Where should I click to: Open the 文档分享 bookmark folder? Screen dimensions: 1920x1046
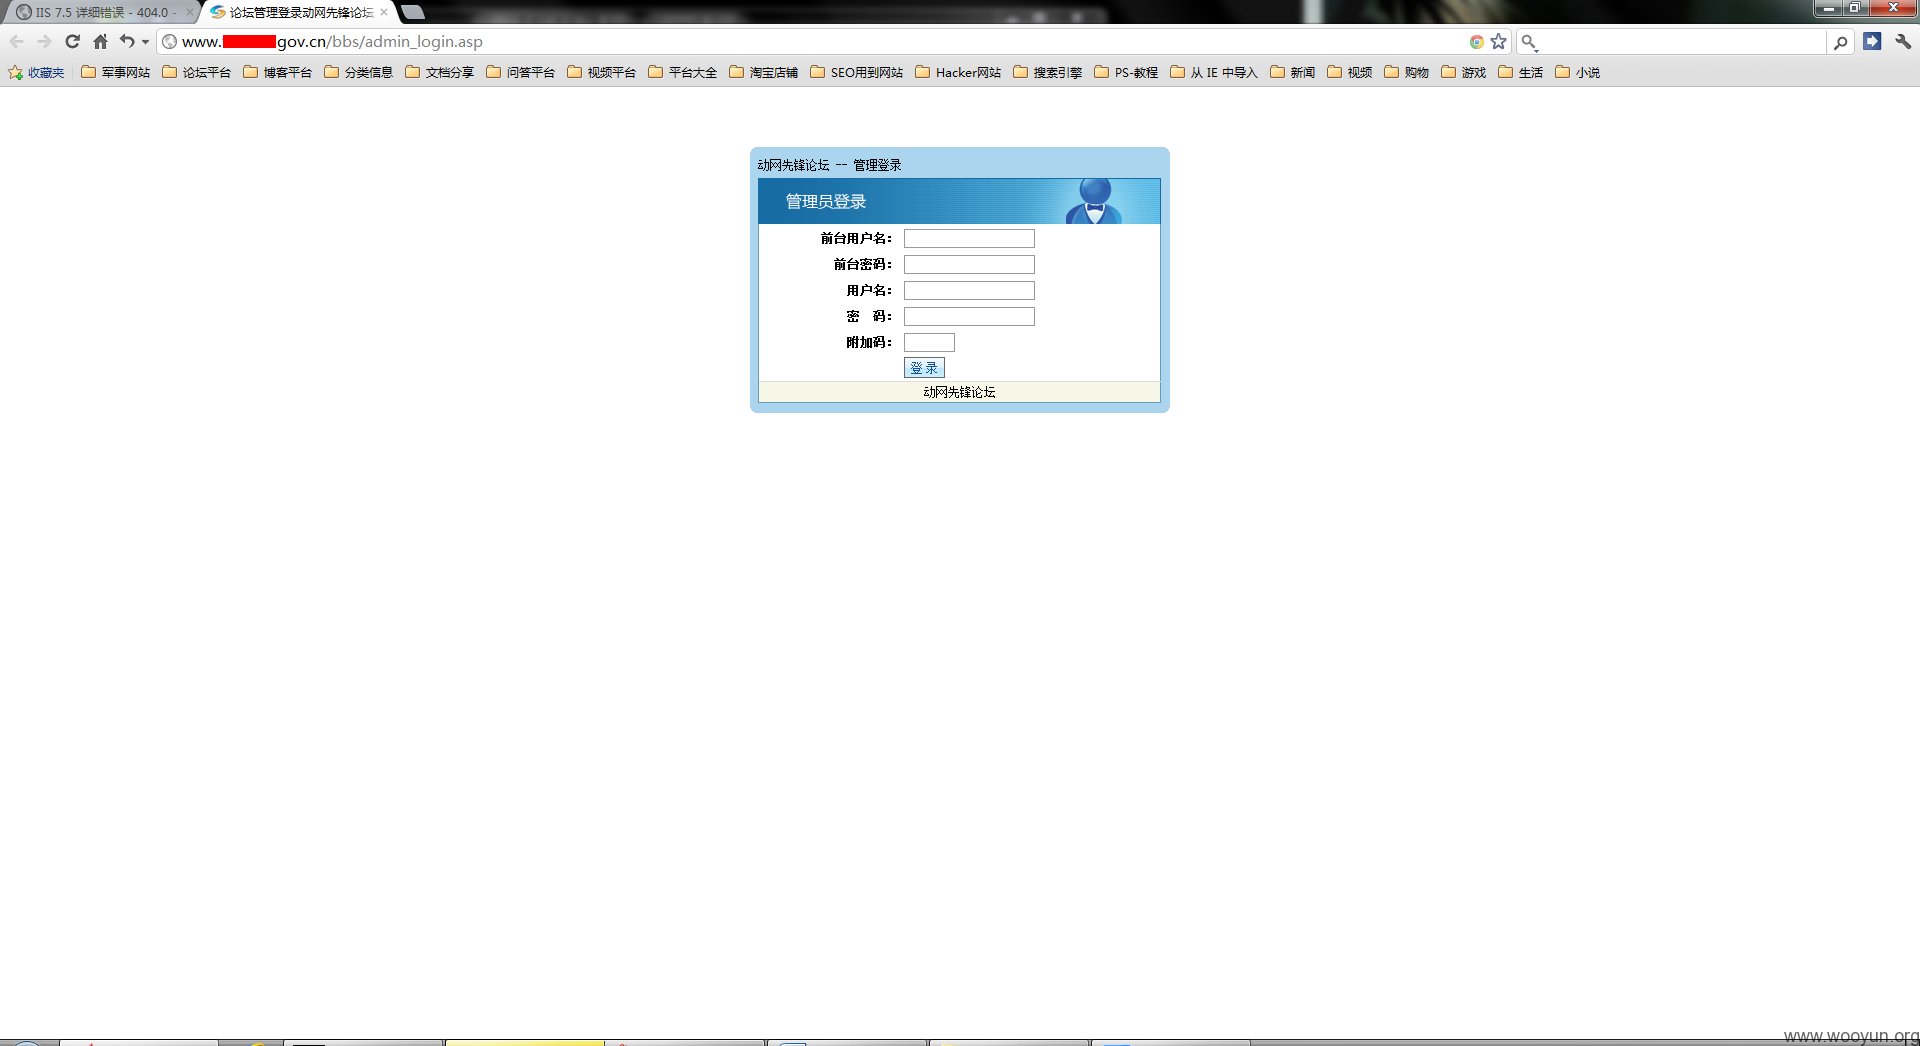coord(439,72)
